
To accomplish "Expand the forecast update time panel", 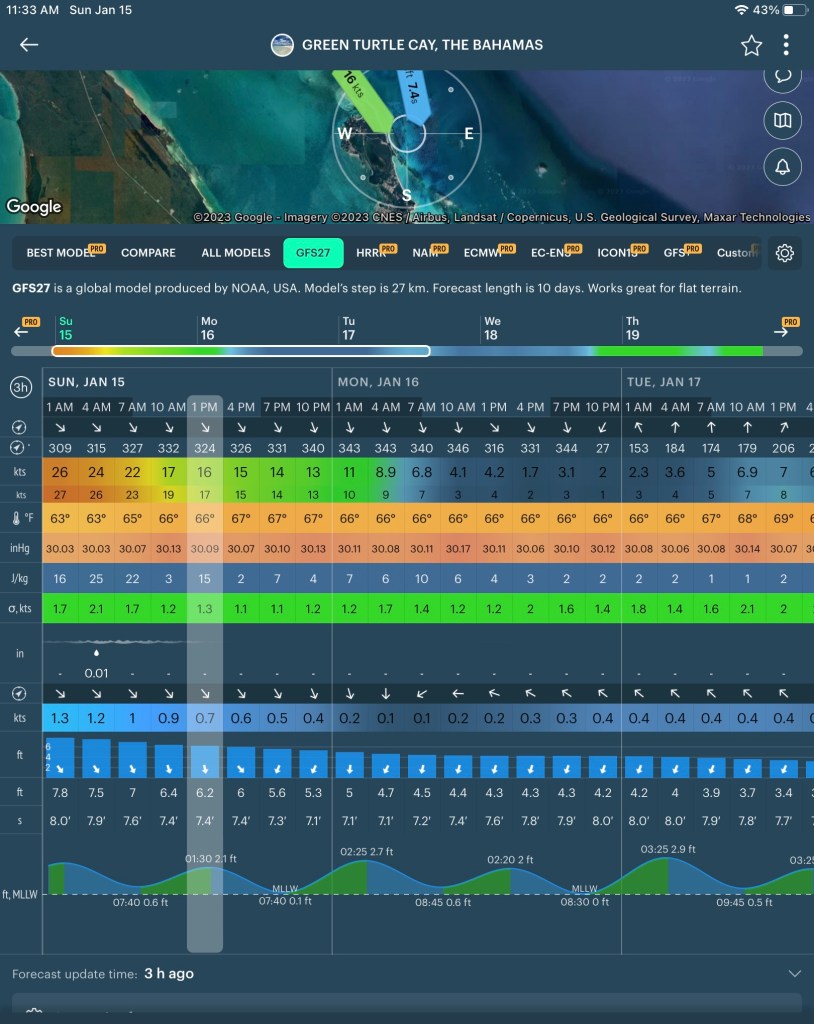I will [794, 973].
